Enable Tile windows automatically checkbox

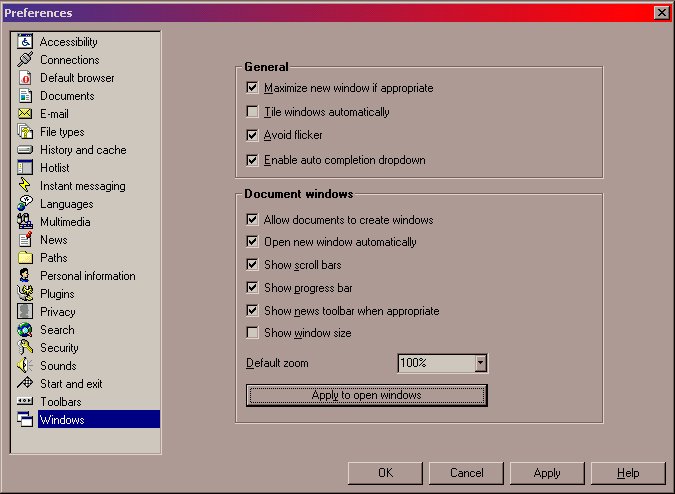pyautogui.click(x=252, y=112)
